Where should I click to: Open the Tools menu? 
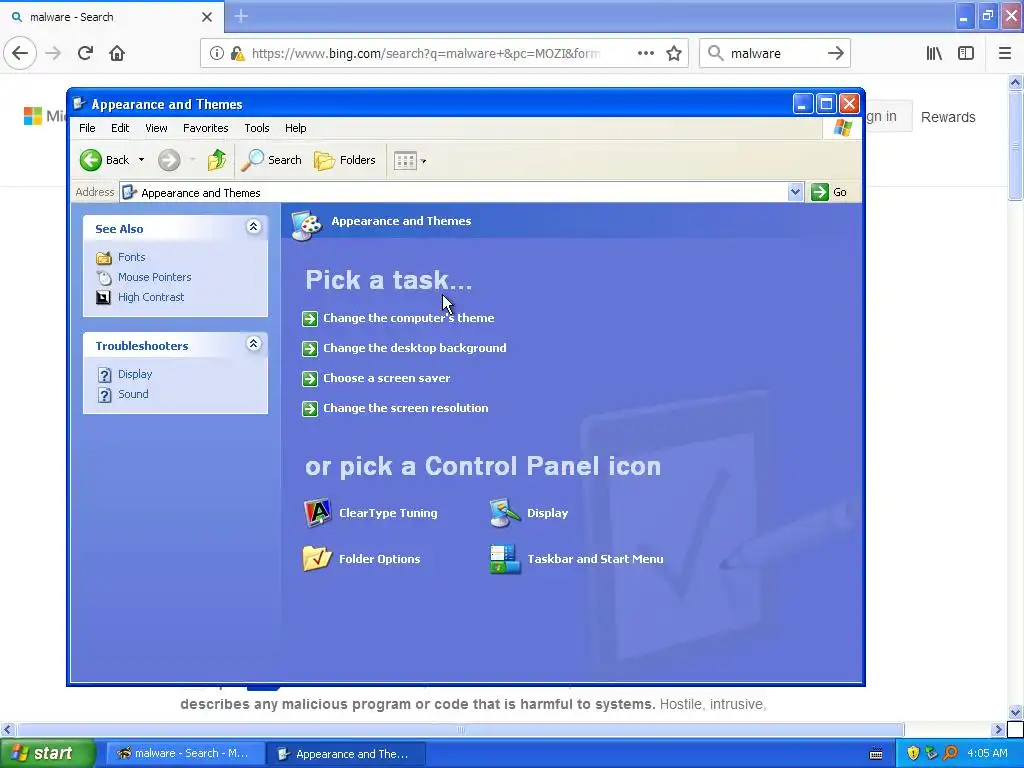pos(257,128)
